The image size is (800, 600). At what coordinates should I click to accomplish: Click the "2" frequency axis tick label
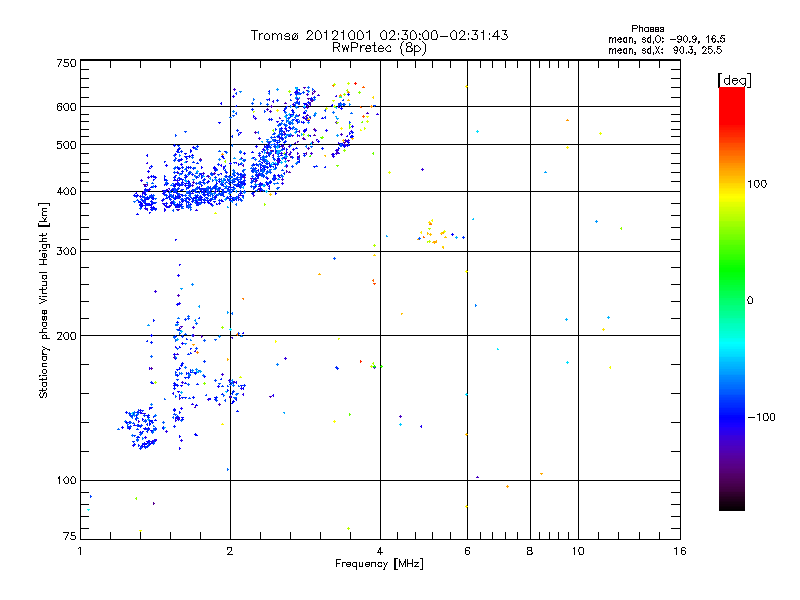[x=230, y=551]
